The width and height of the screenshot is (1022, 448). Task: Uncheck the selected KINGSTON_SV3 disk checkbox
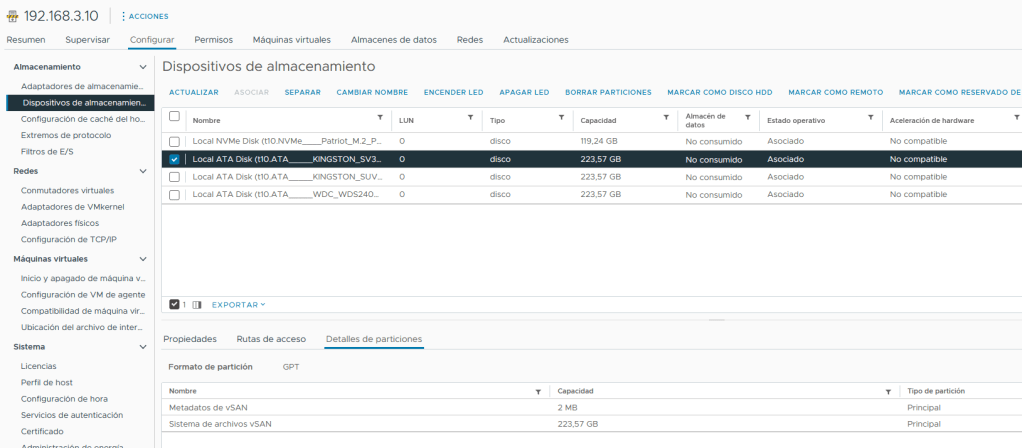point(175,159)
